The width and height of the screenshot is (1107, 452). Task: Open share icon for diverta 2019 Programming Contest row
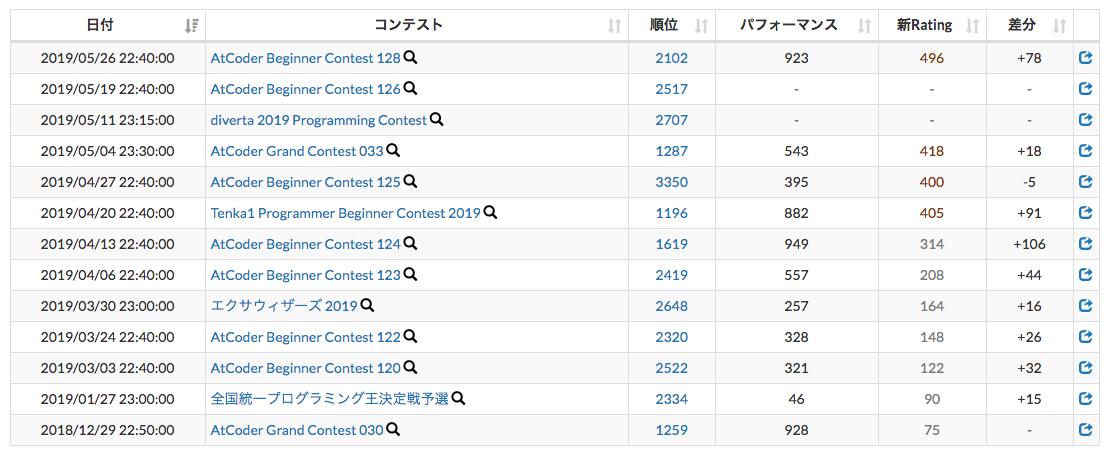pyautogui.click(x=1086, y=120)
